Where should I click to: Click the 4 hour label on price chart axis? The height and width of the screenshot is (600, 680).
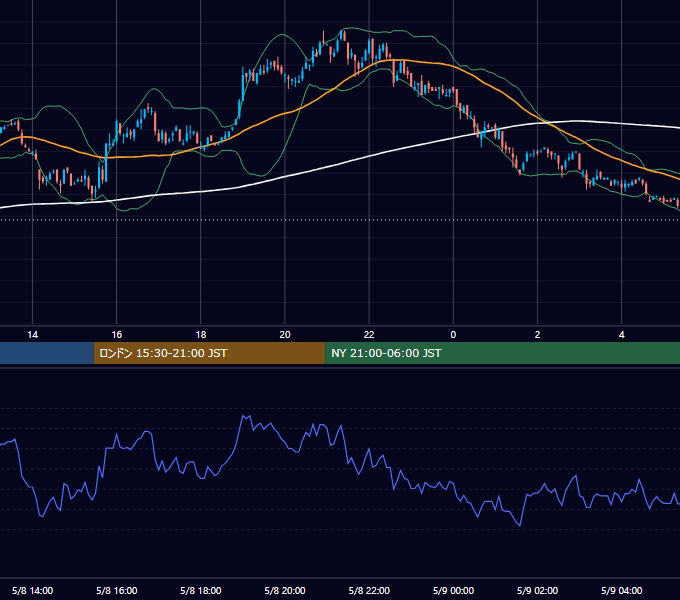pos(621,335)
